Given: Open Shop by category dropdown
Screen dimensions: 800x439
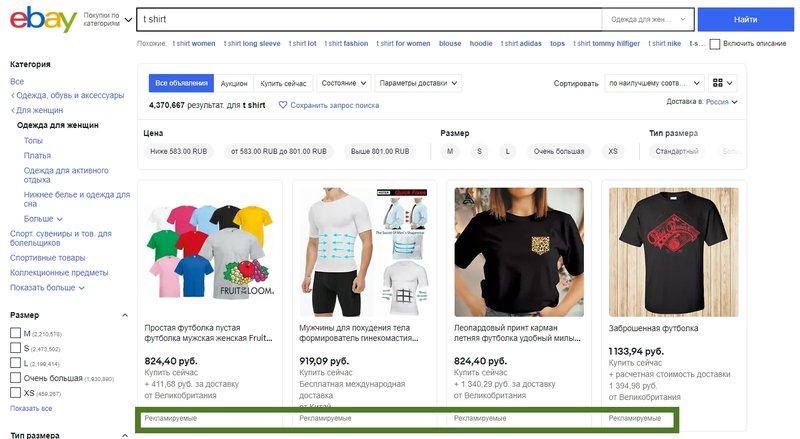Looking at the screenshot, I should coord(108,19).
